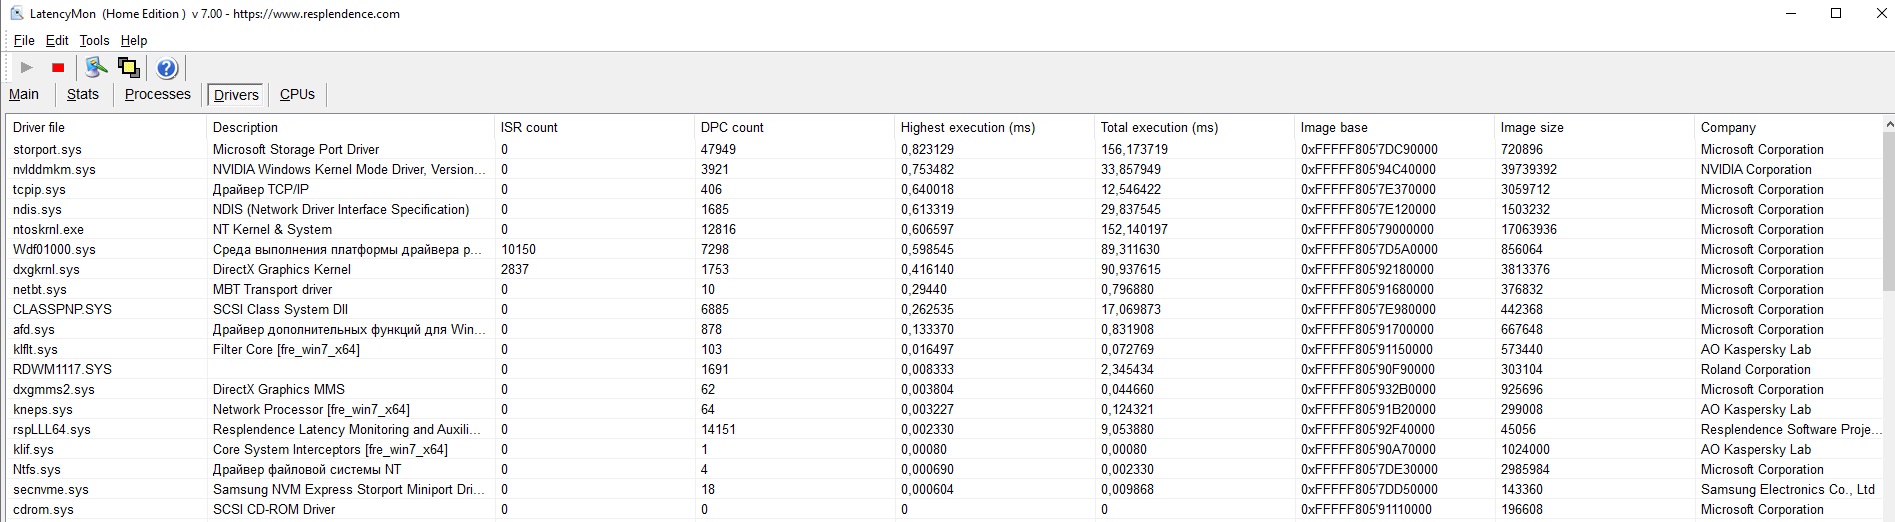Maximize the LatencyMon window
Screen dimensions: 1895x522
pos(1836,14)
